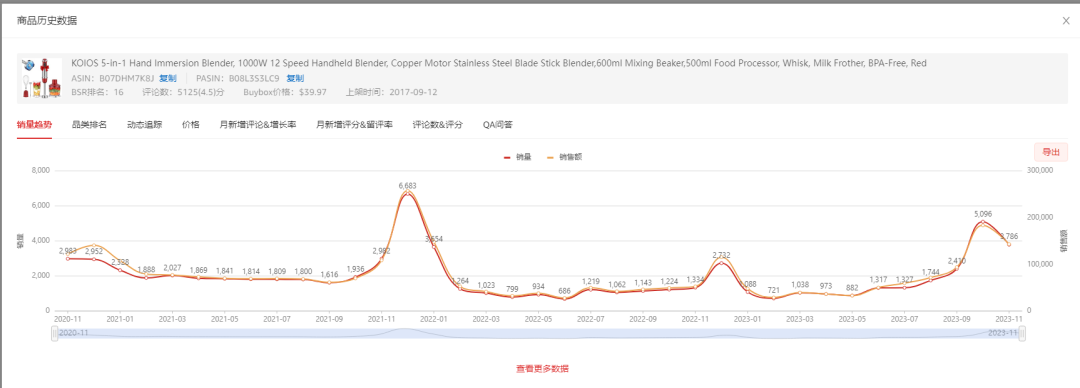The image size is (1080, 388).
Task: Toggle the 销量 legend series
Action: pyautogui.click(x=517, y=157)
